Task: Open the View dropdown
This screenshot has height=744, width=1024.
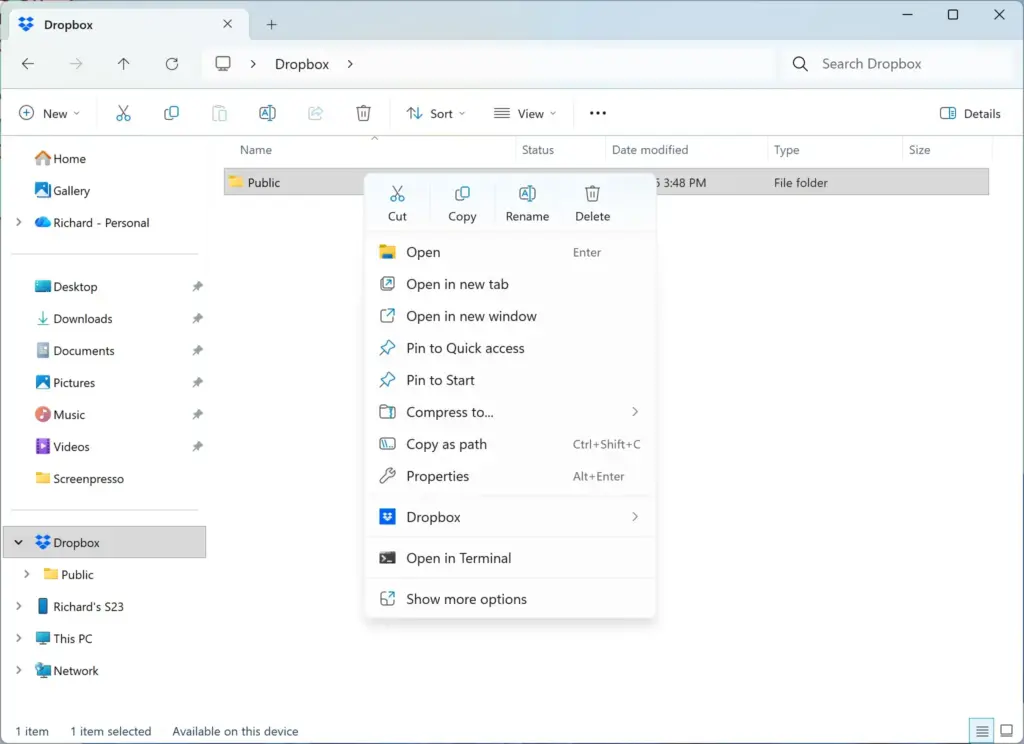Action: pyautogui.click(x=525, y=113)
